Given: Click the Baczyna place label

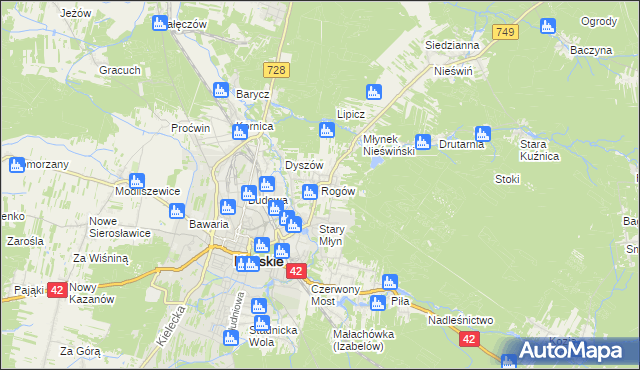Looking at the screenshot, I should tap(591, 50).
